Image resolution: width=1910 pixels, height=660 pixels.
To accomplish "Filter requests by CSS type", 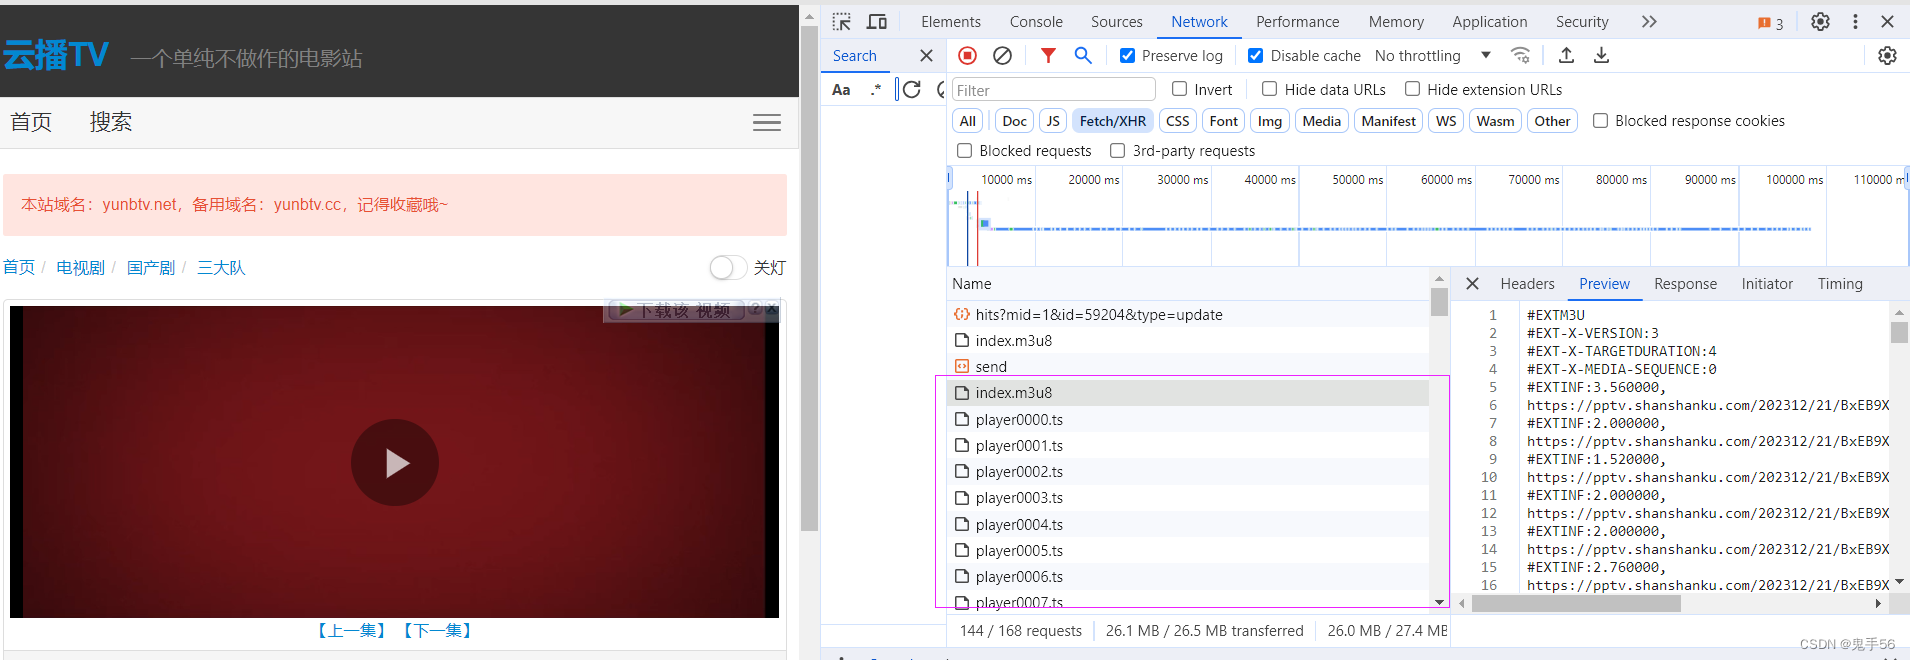I will pyautogui.click(x=1178, y=121).
